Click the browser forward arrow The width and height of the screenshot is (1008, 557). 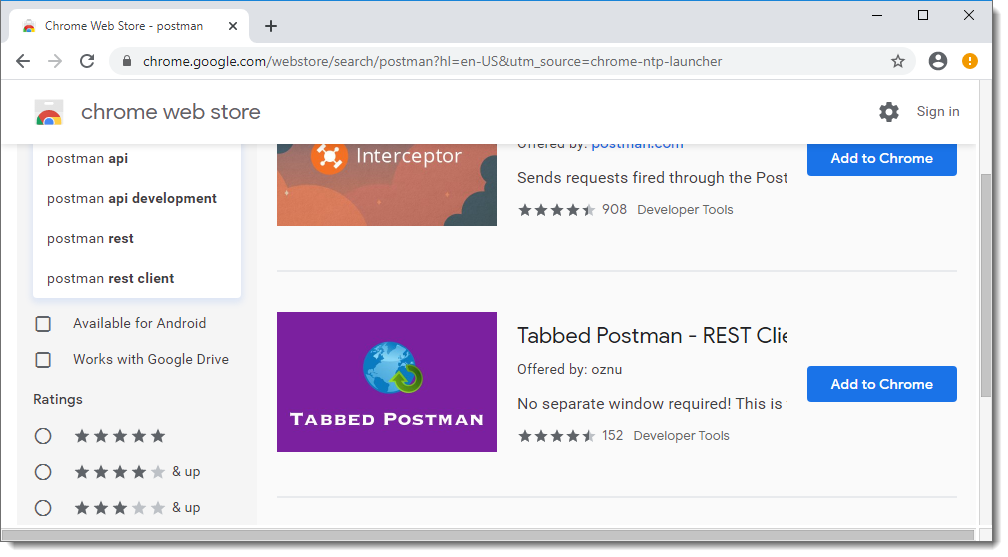[55, 61]
